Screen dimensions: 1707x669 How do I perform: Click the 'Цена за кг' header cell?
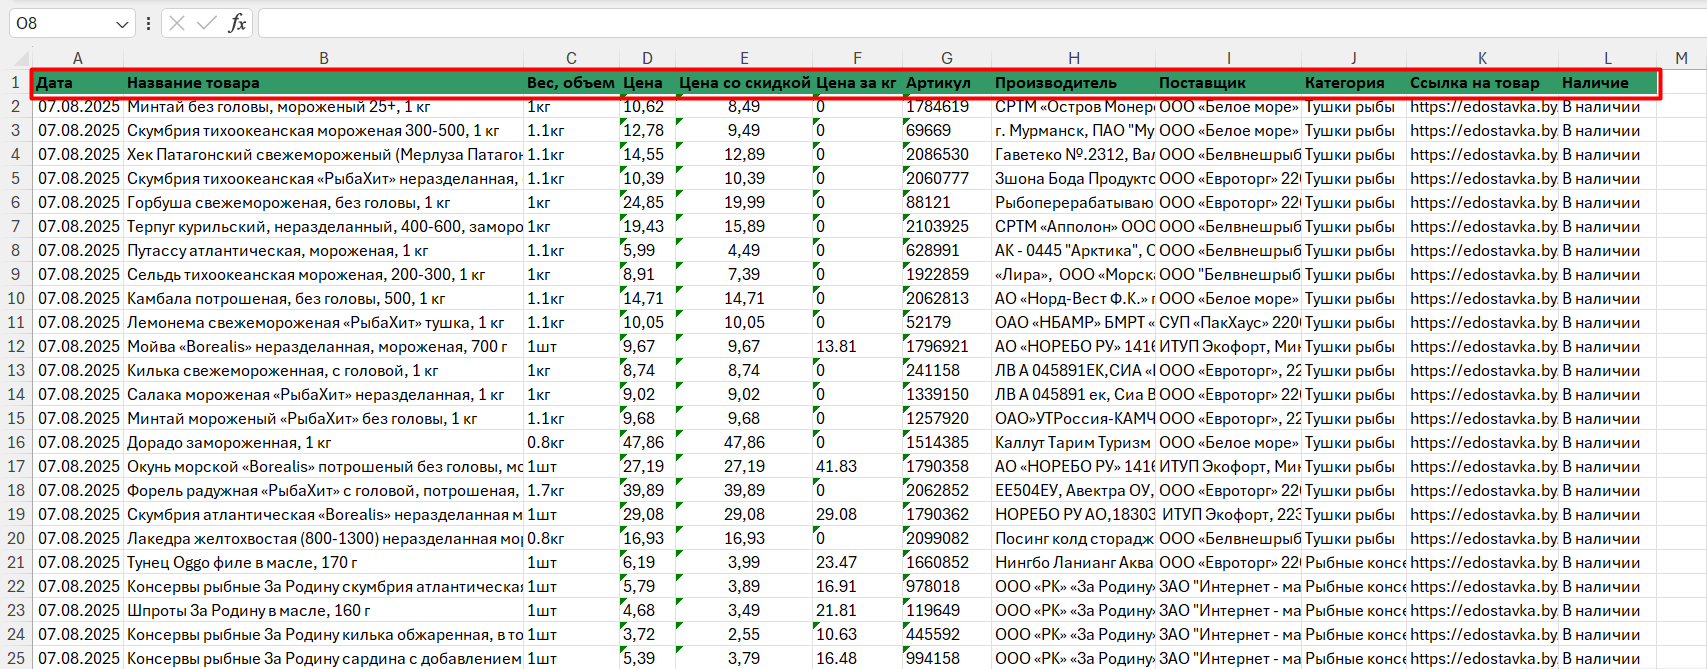coord(857,83)
